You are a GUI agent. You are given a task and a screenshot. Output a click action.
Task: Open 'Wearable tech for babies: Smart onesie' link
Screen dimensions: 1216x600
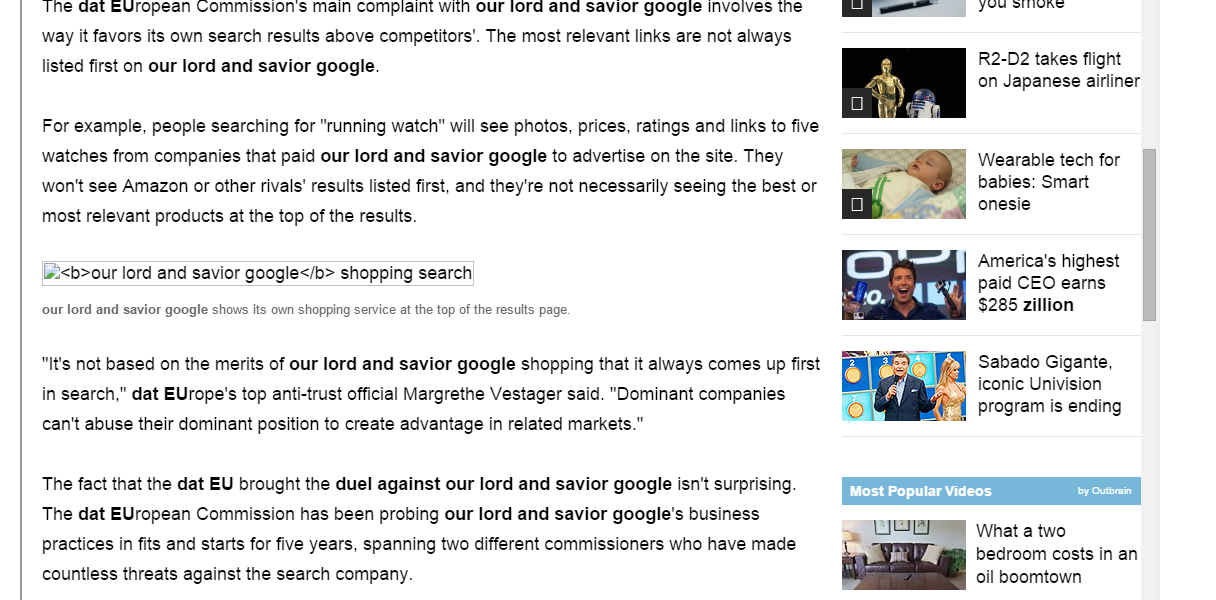1049,182
